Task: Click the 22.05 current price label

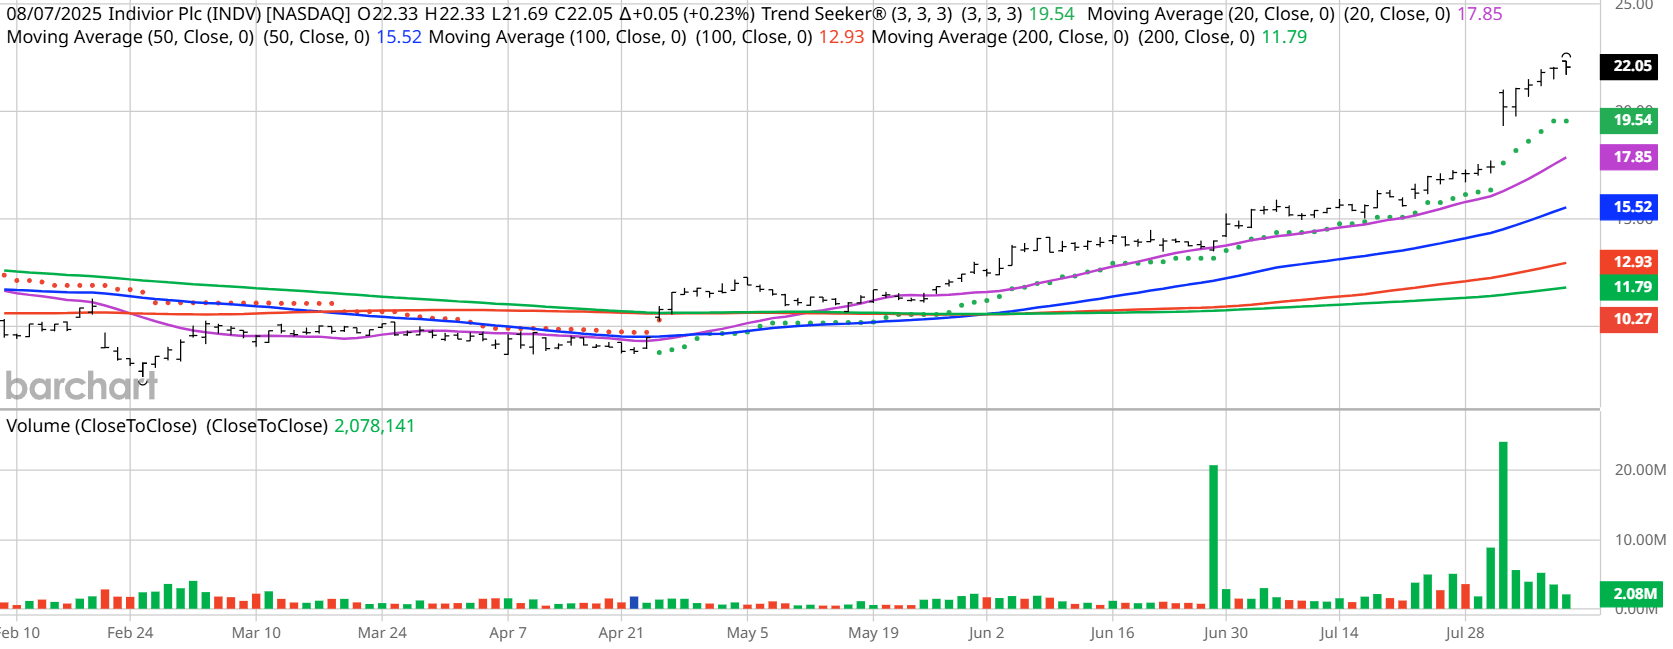Action: (1630, 66)
